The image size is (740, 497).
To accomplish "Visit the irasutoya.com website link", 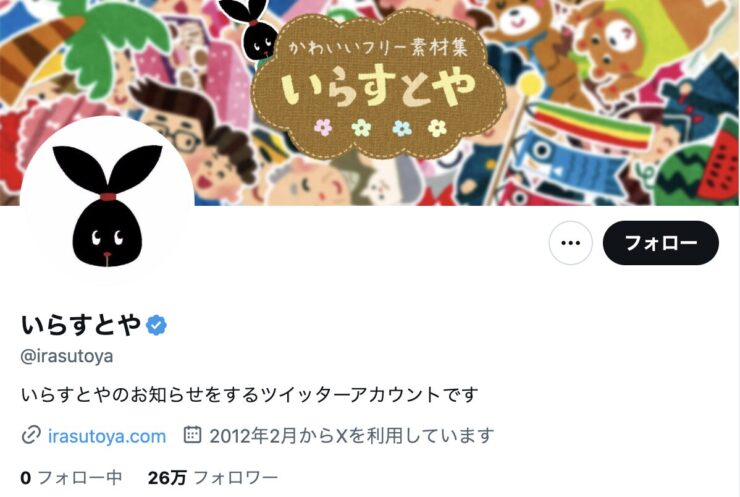I will [107, 436].
